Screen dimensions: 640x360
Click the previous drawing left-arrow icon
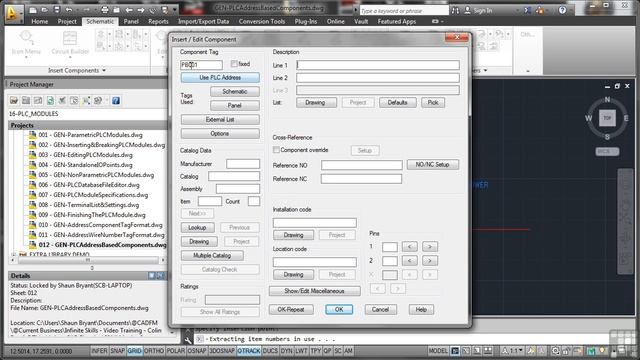pyautogui.click(x=129, y=10)
